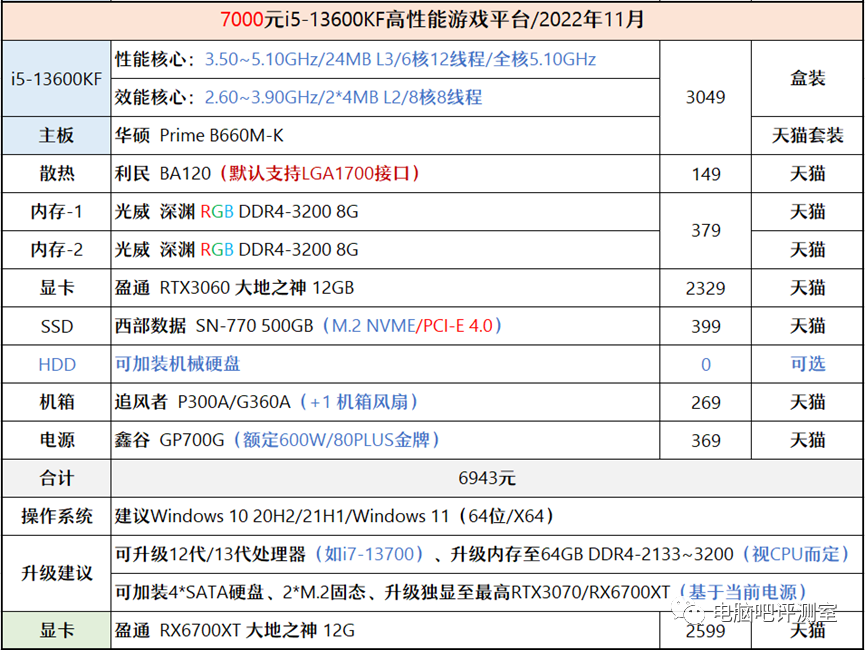Click the blue 0 price cell
The height and width of the screenshot is (650, 865).
pyautogui.click(x=706, y=364)
